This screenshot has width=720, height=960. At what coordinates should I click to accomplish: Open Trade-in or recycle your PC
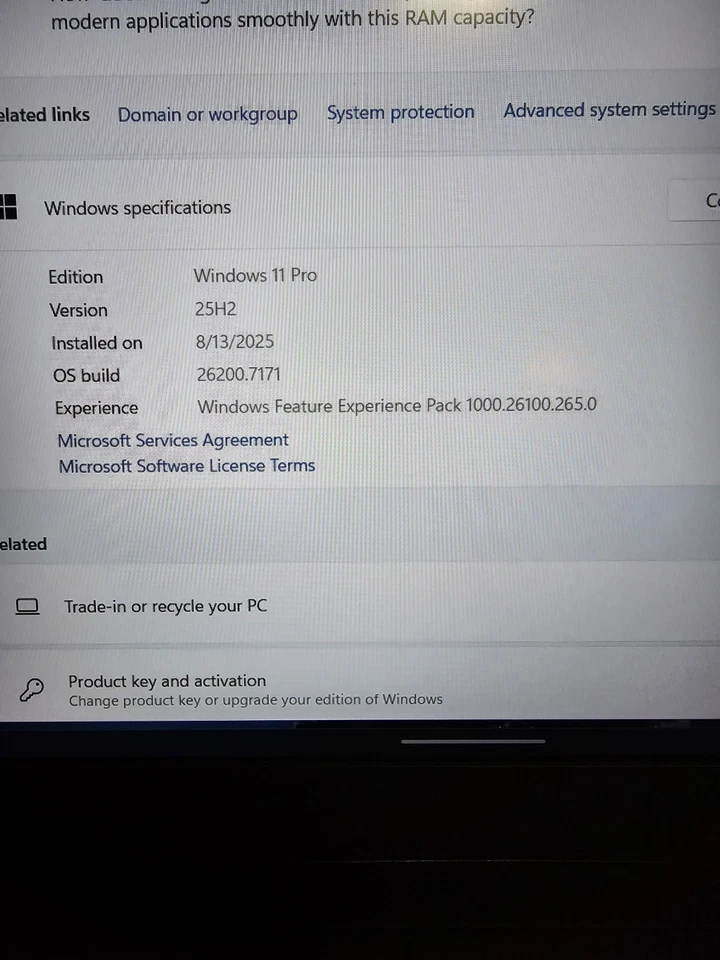tap(360, 606)
